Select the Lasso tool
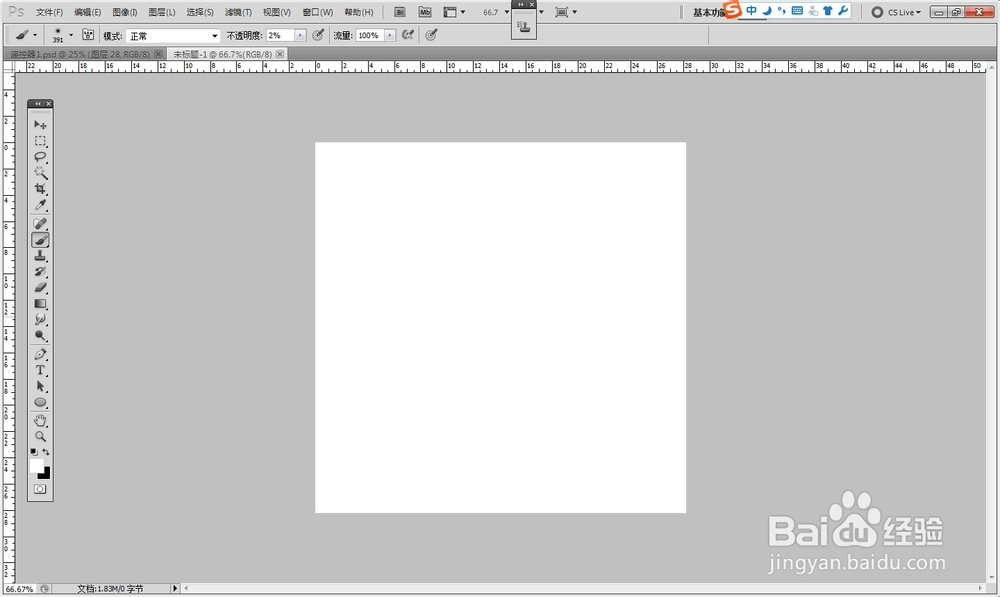1000x597 pixels. (x=40, y=157)
